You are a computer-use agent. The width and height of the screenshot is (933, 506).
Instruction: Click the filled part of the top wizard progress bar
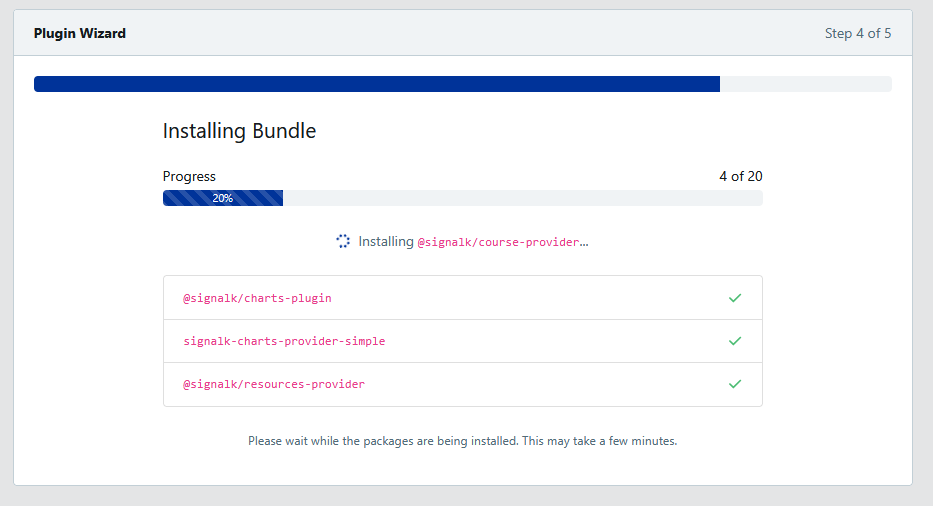tap(376, 84)
